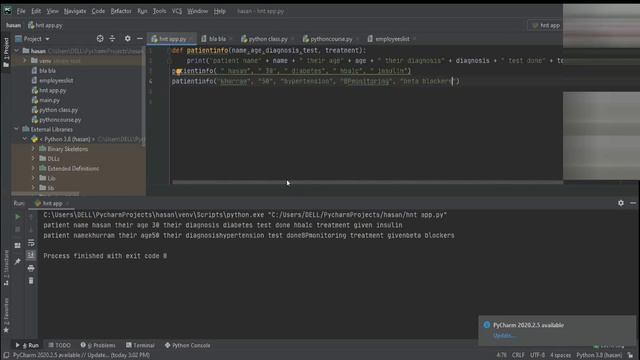Open the Tools menu

tap(159, 11)
